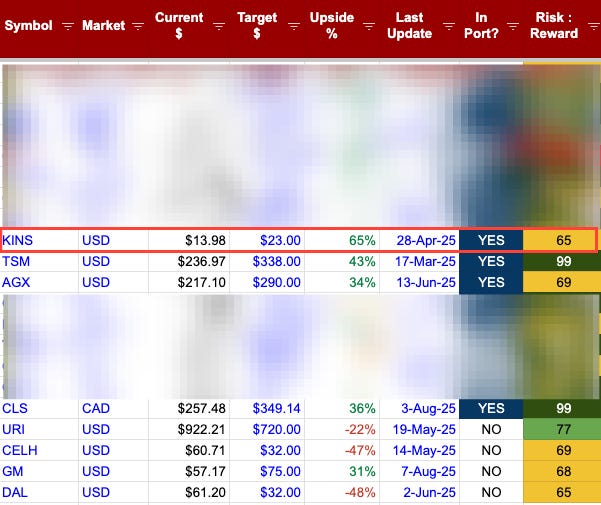Image resolution: width=601 pixels, height=505 pixels.
Task: Click the GM symbol cell
Action: pyautogui.click(x=40, y=471)
